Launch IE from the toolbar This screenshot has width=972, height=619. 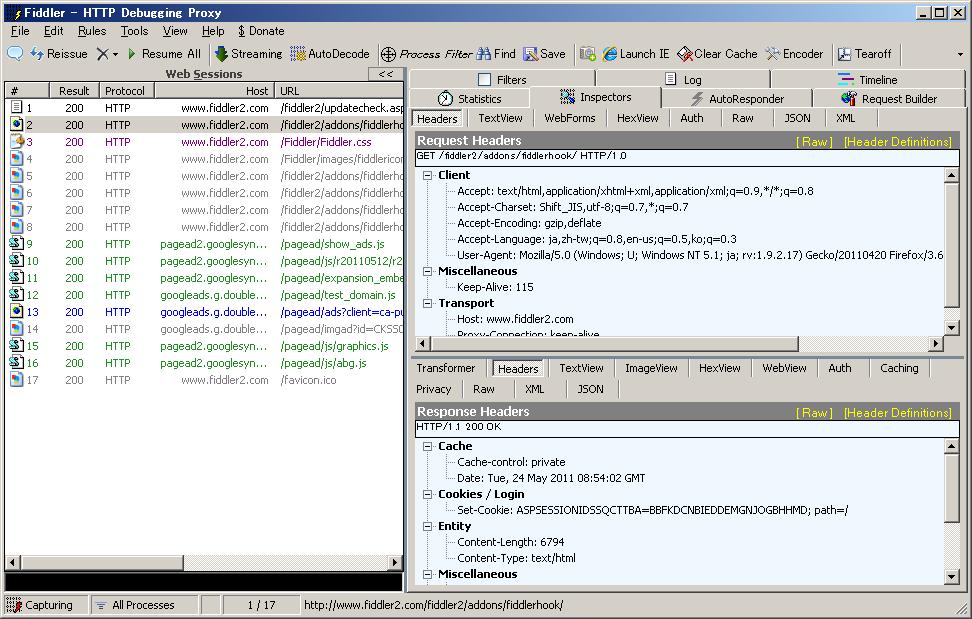(635, 54)
